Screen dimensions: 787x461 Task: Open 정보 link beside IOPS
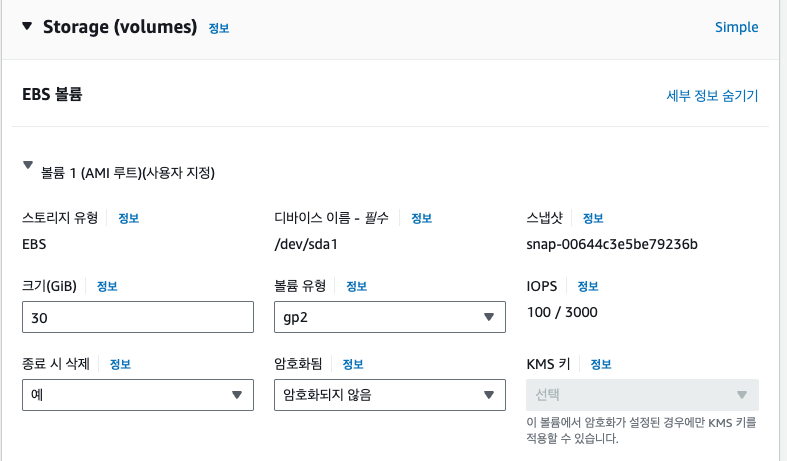(x=587, y=286)
